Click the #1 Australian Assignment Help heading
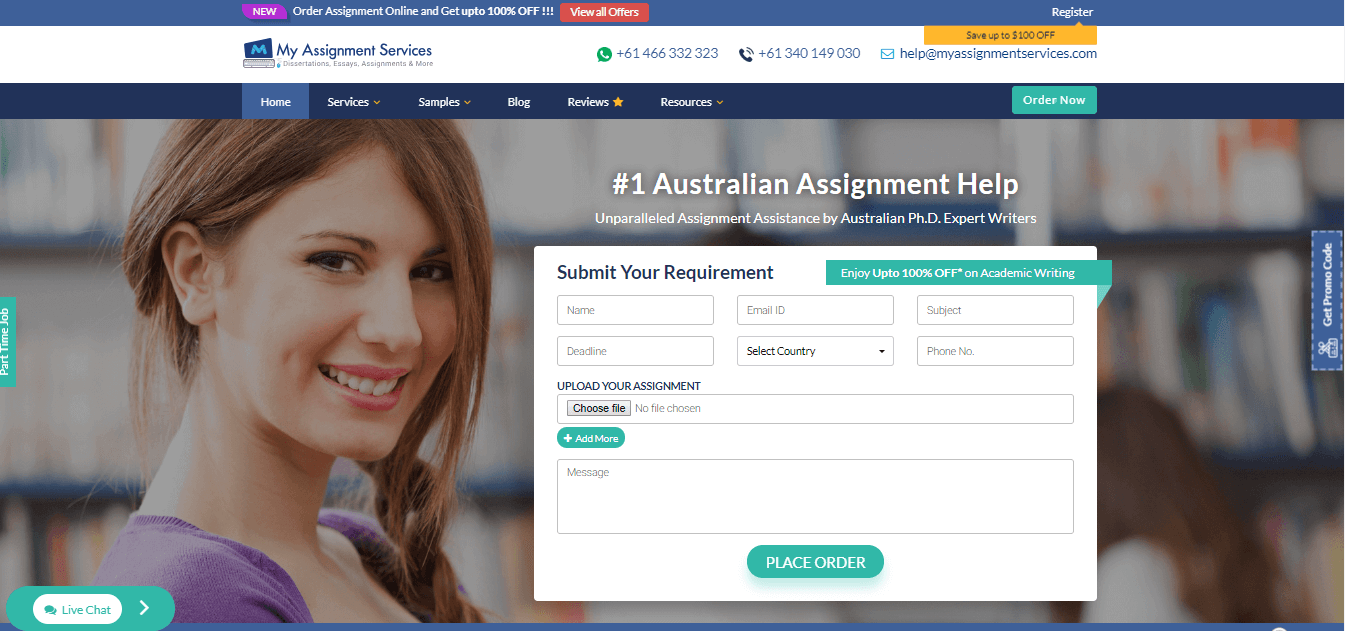This screenshot has height=631, width=1345. click(x=815, y=184)
